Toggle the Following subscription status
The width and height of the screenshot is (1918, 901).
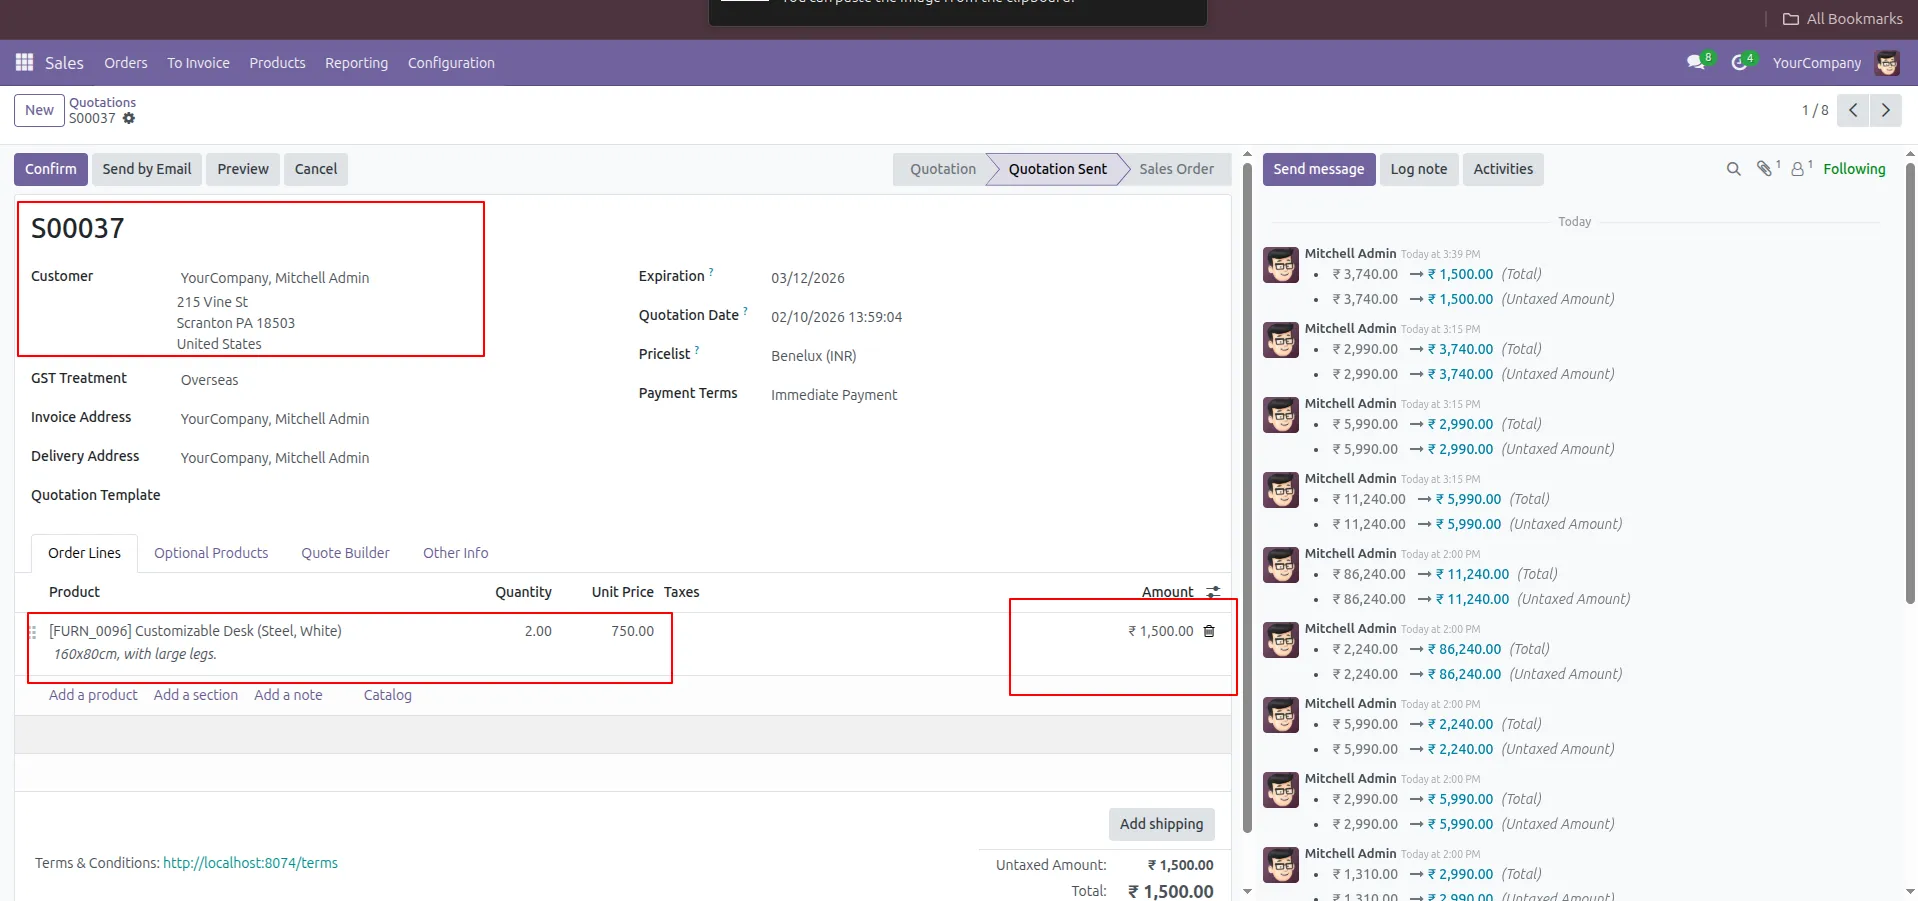point(1853,169)
